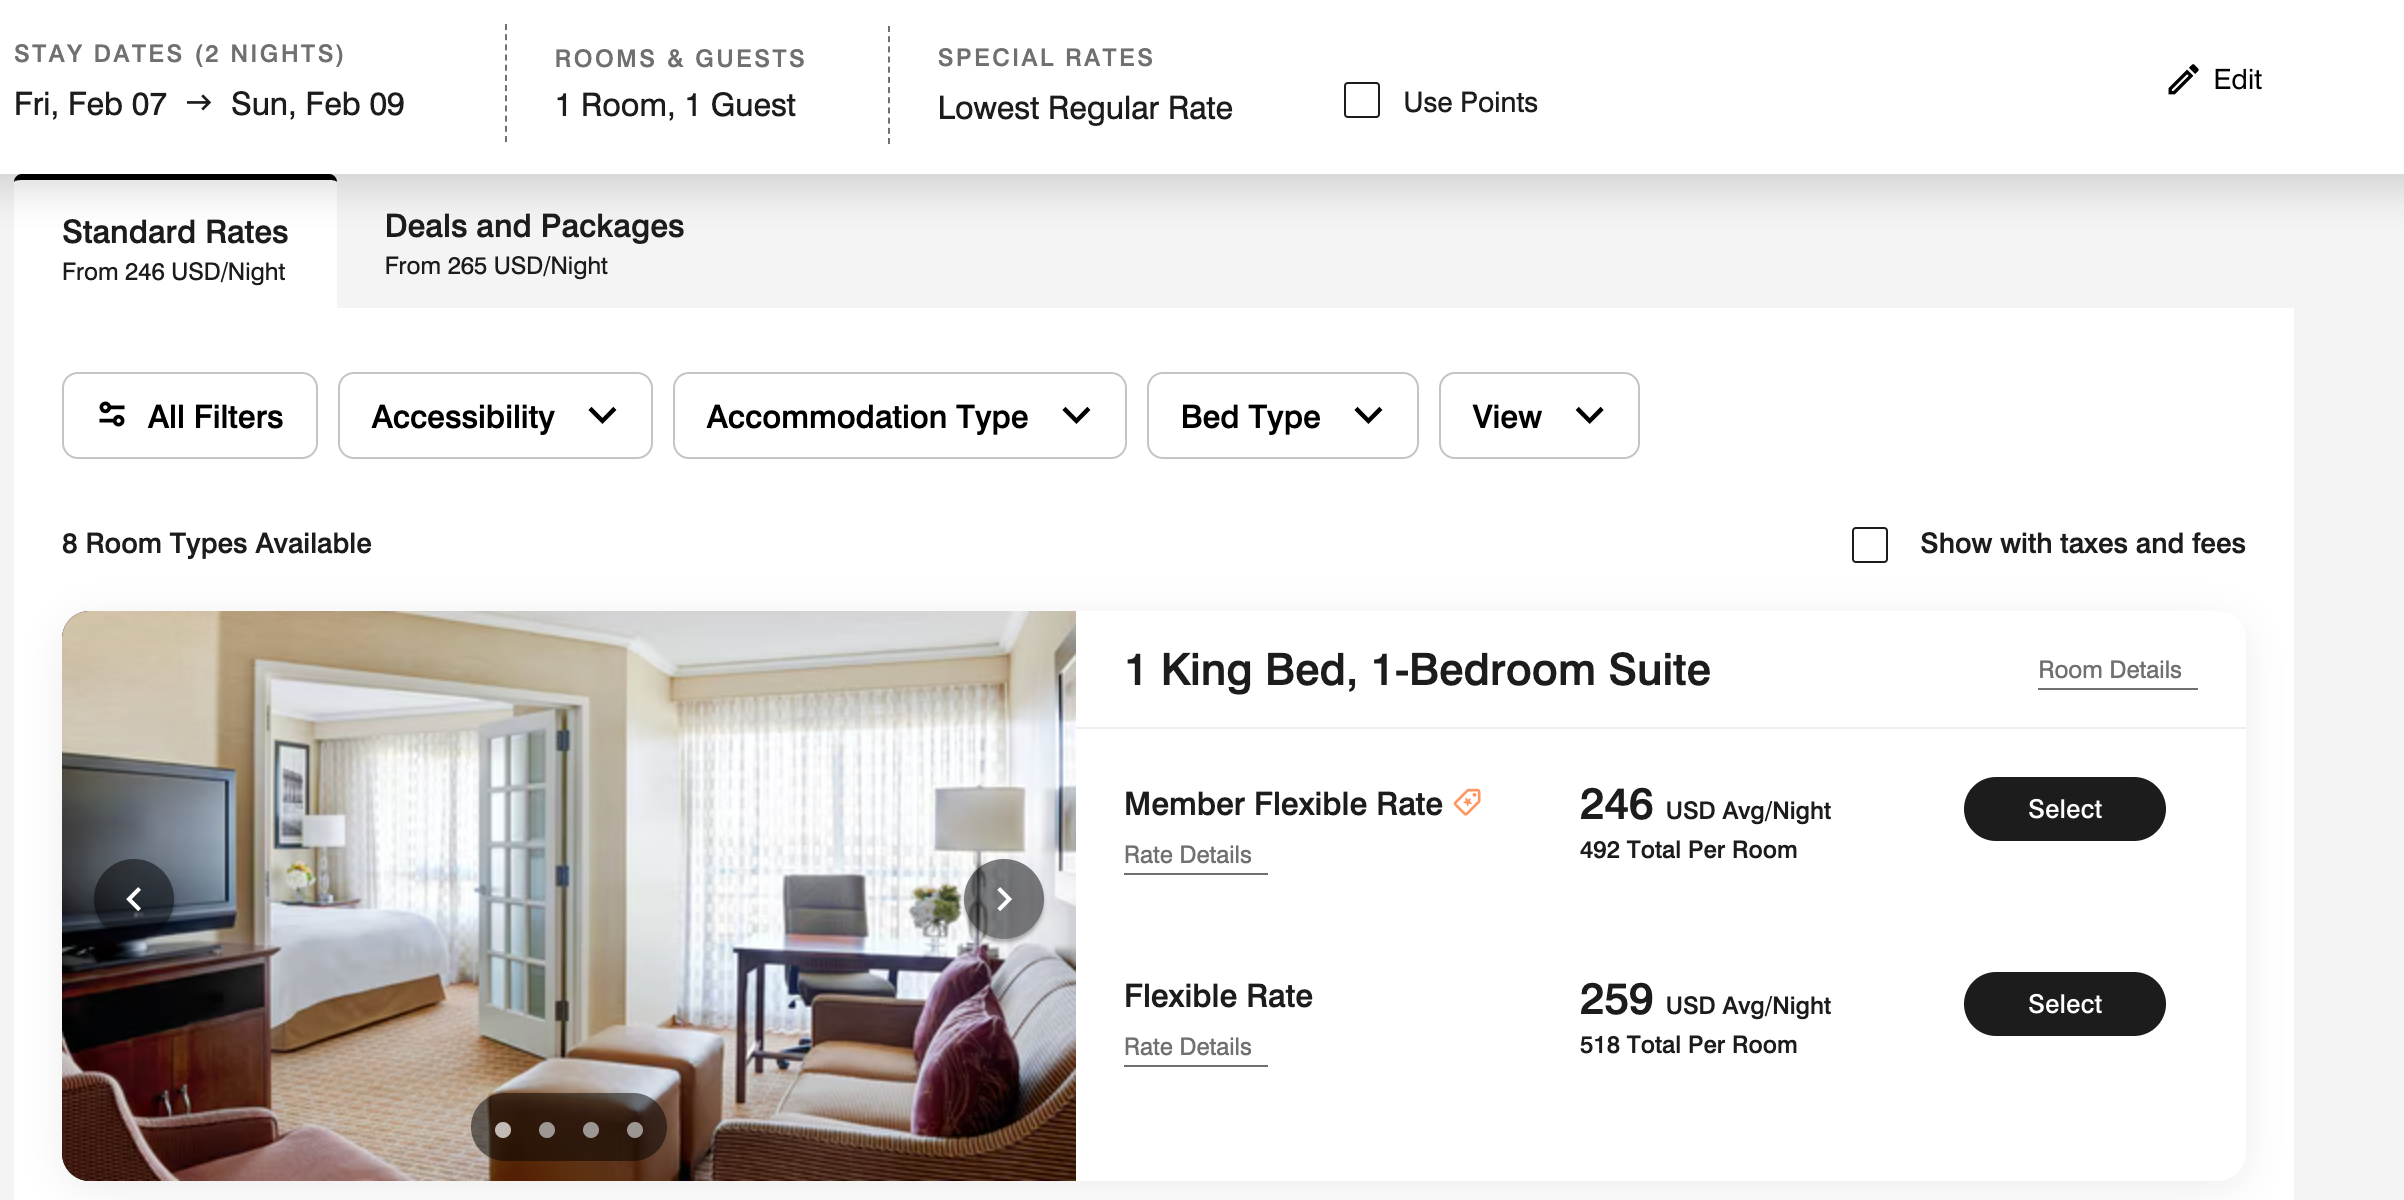Image resolution: width=2404 pixels, height=1200 pixels.
Task: Click the Edit pencil icon
Action: [x=2185, y=79]
